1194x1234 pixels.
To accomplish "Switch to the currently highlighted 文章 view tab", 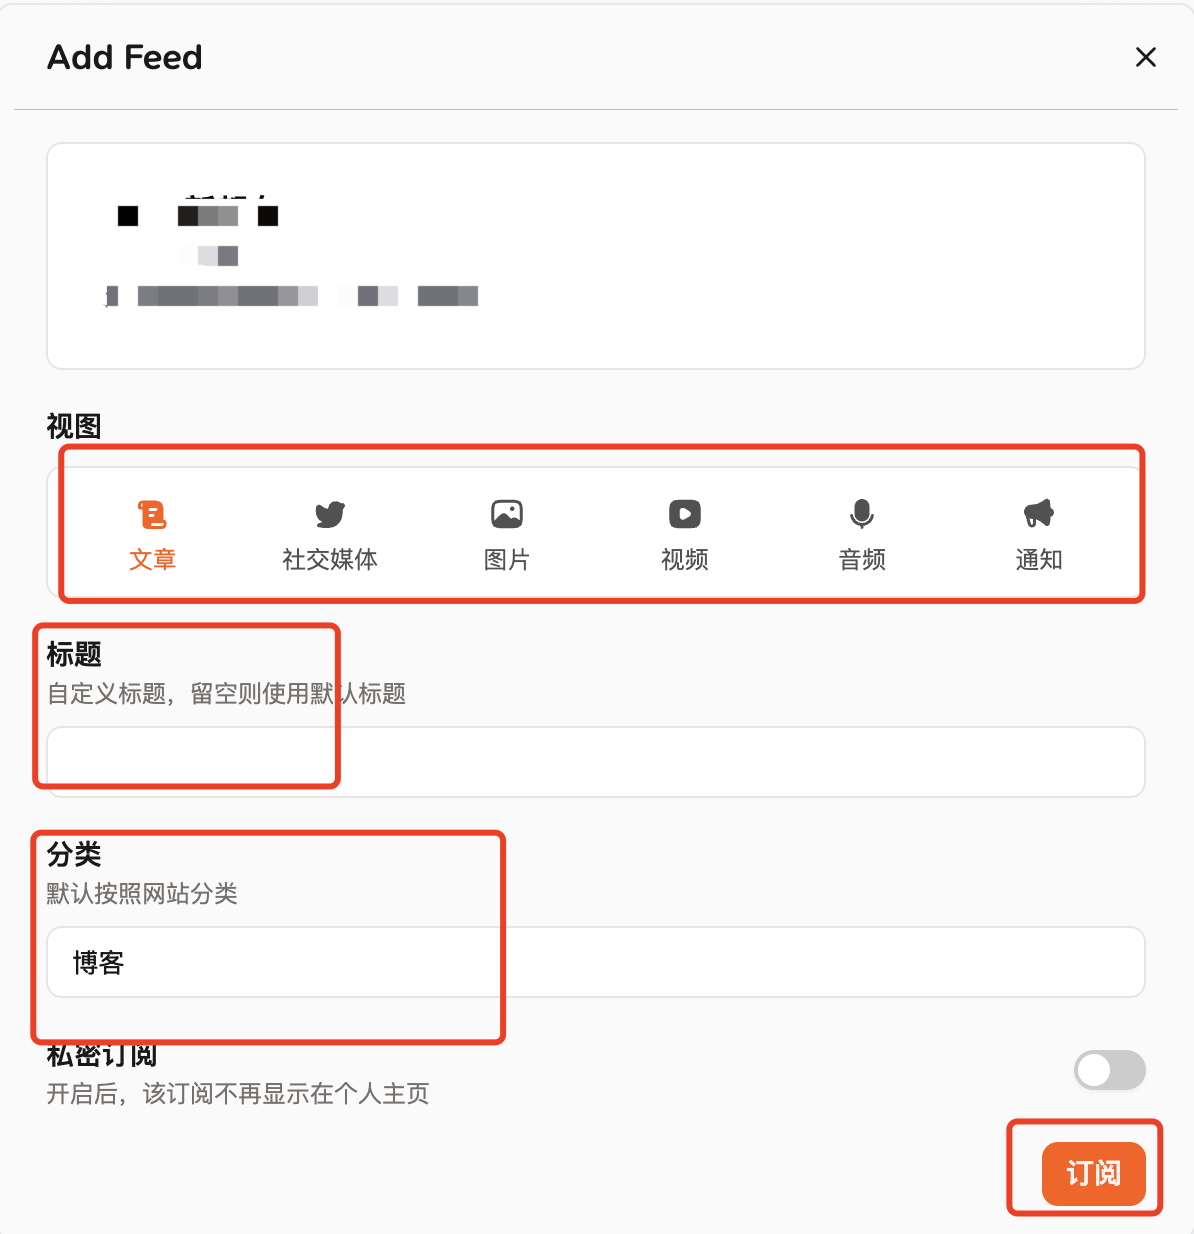I will click(x=152, y=533).
